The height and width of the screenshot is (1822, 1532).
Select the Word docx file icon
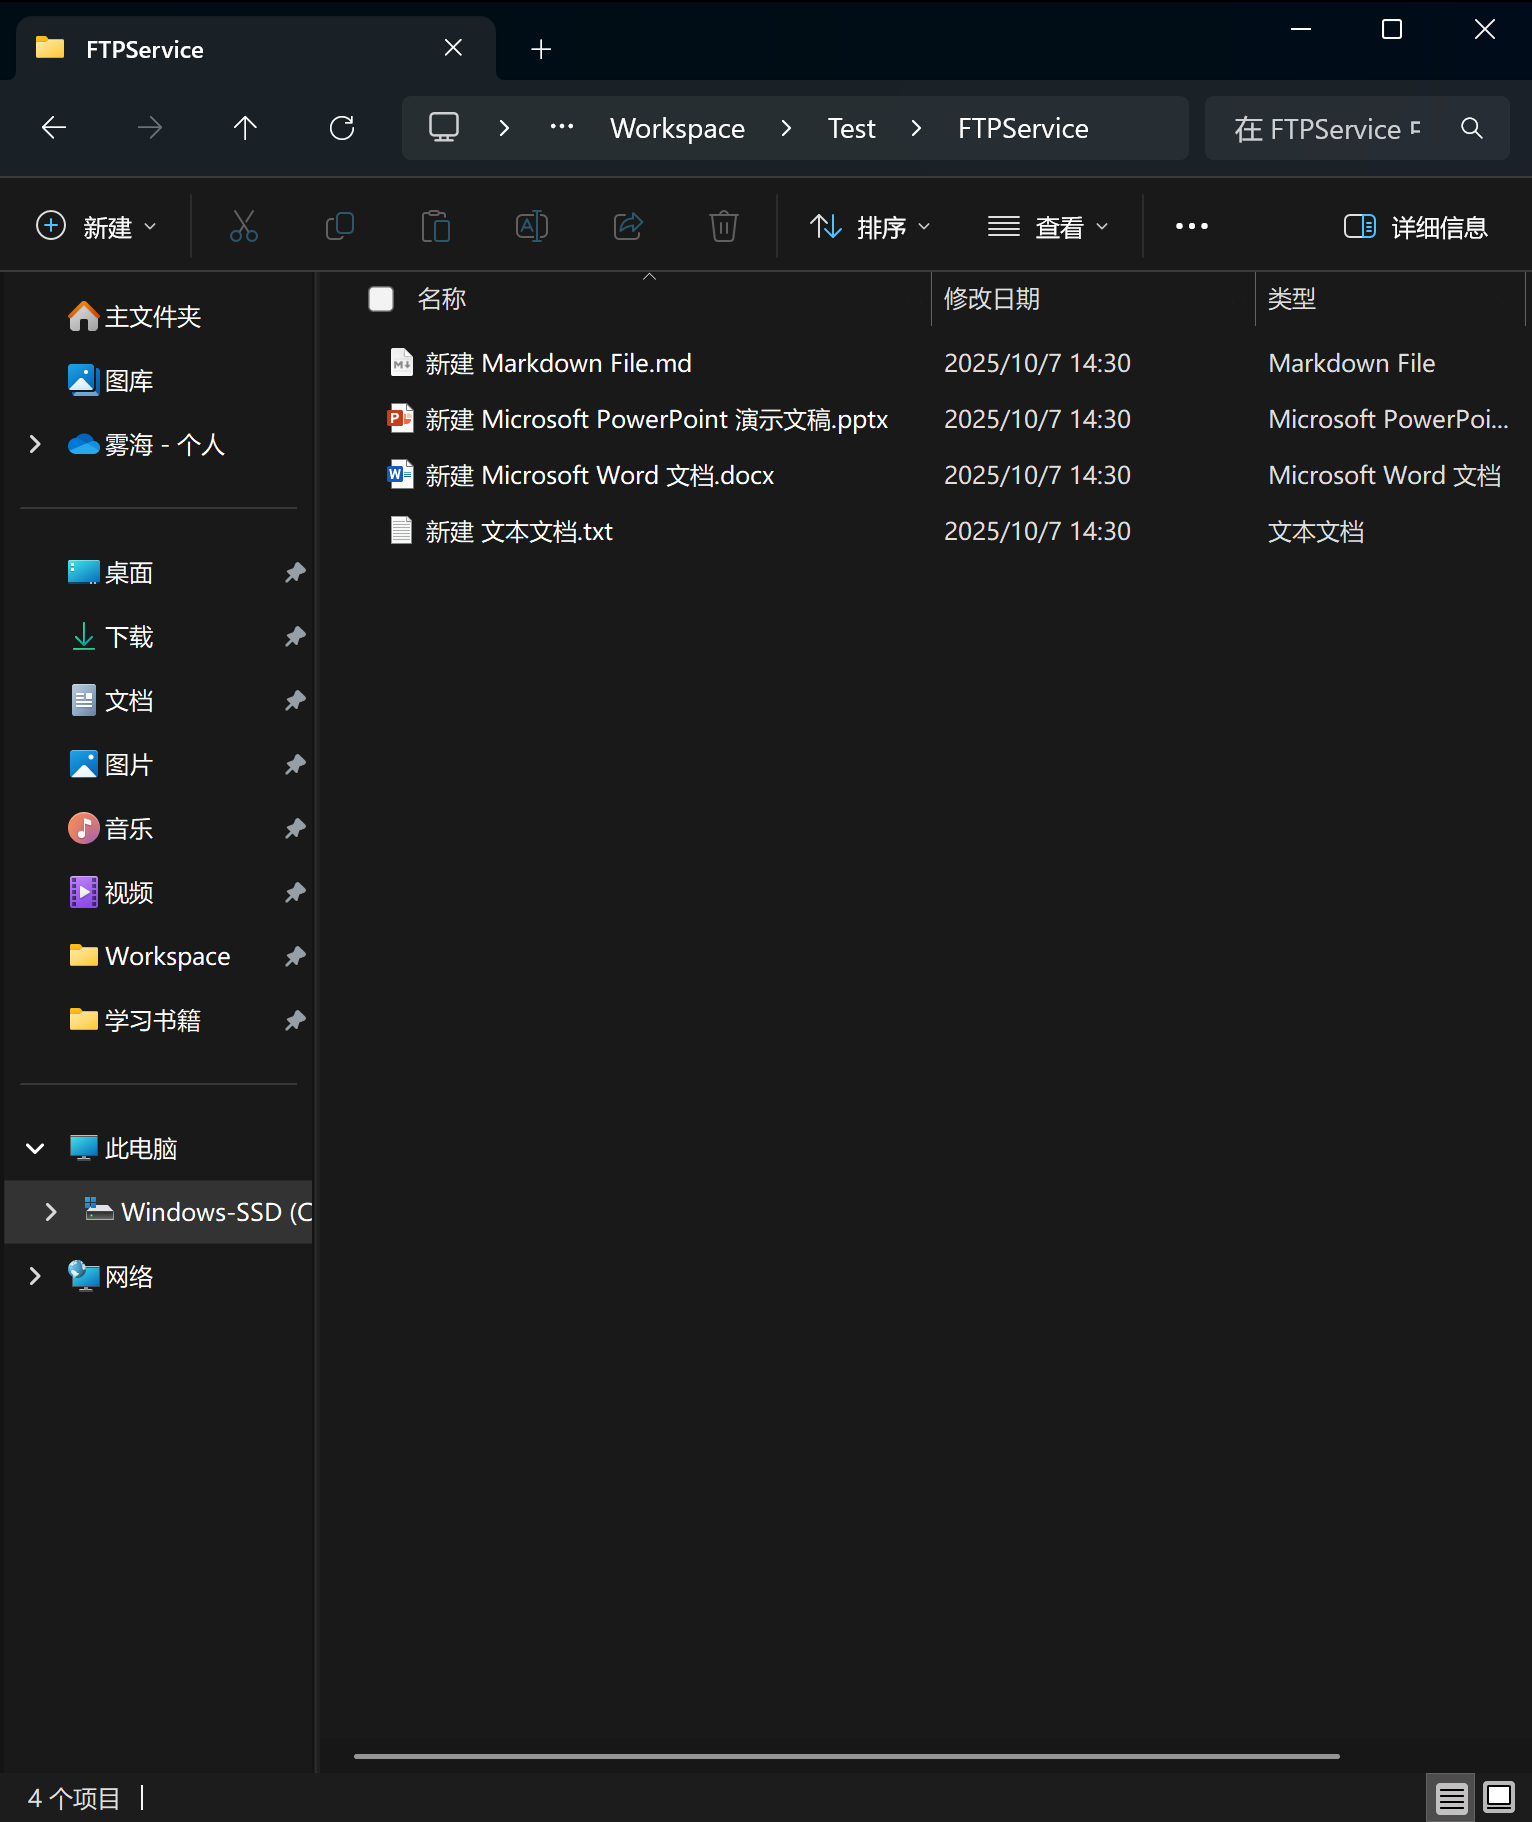point(401,474)
